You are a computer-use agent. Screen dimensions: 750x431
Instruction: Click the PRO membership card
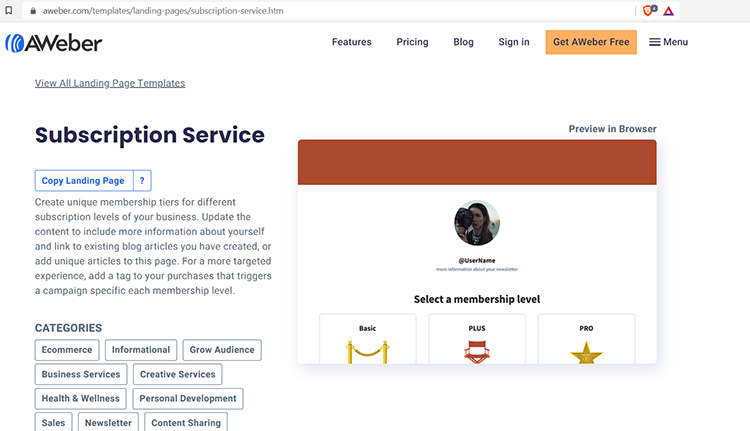[x=586, y=339]
